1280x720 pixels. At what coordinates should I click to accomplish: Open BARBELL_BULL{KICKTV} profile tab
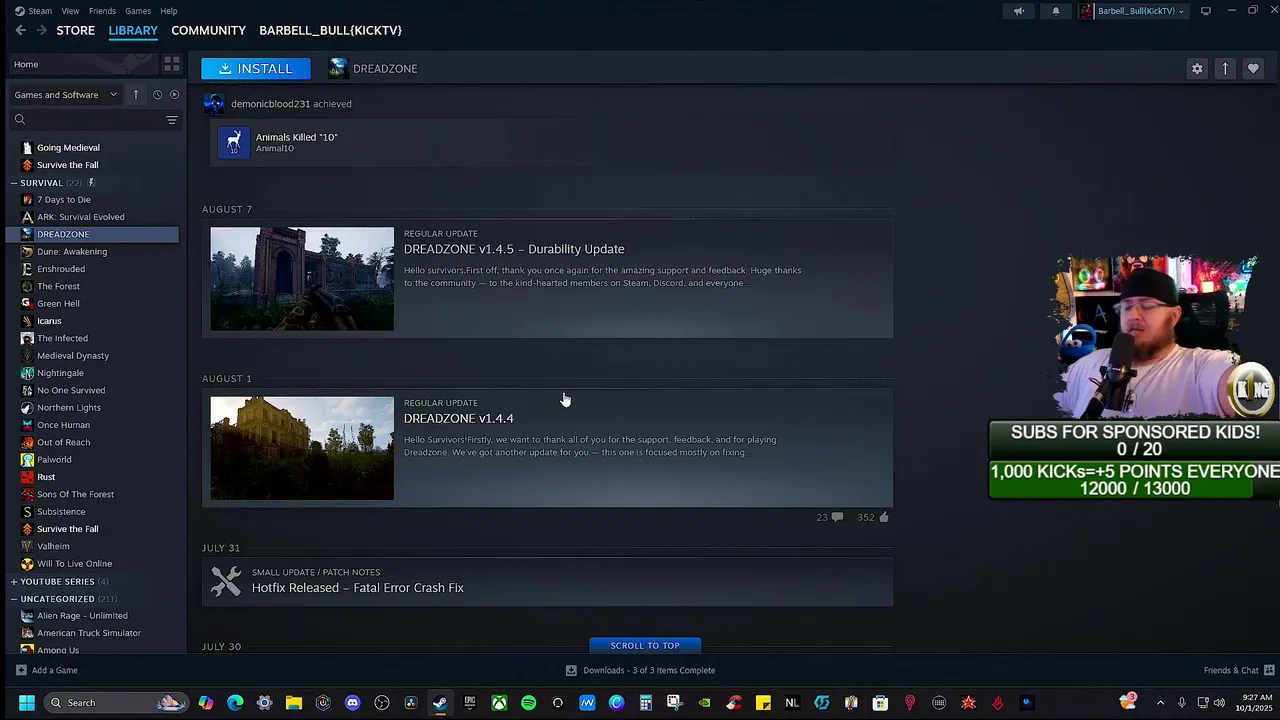pos(330,31)
